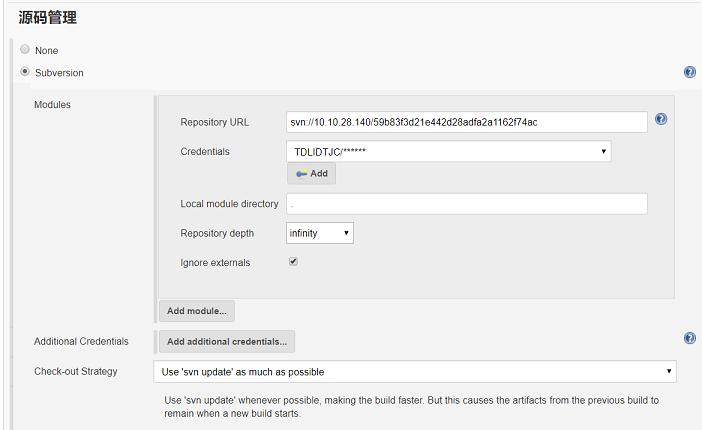Click the 源码管理 section heading
Screen dimensions: 702x430
click(x=47, y=17)
